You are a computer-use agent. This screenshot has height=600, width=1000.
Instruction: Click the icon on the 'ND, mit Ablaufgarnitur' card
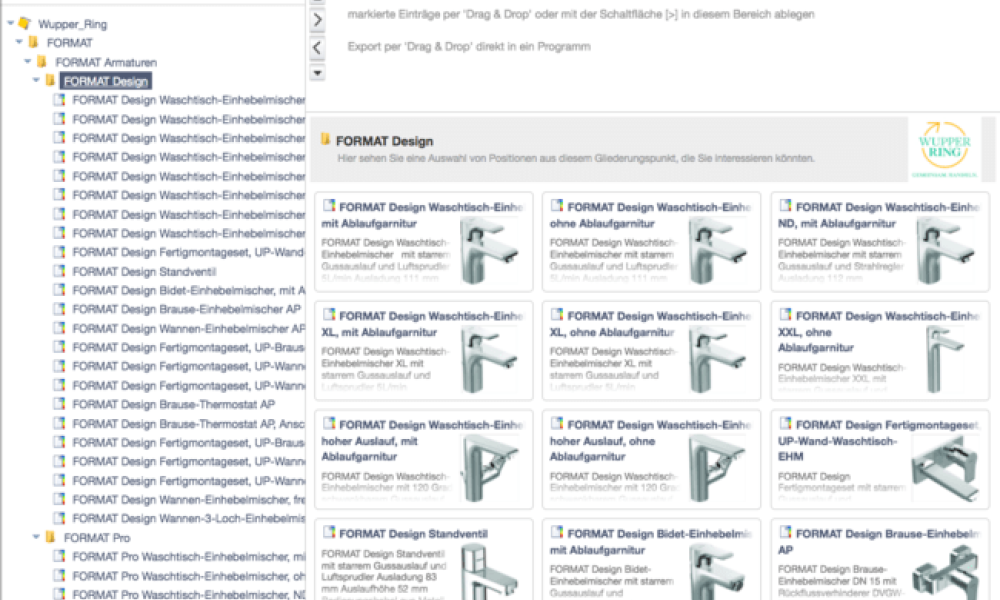(786, 205)
